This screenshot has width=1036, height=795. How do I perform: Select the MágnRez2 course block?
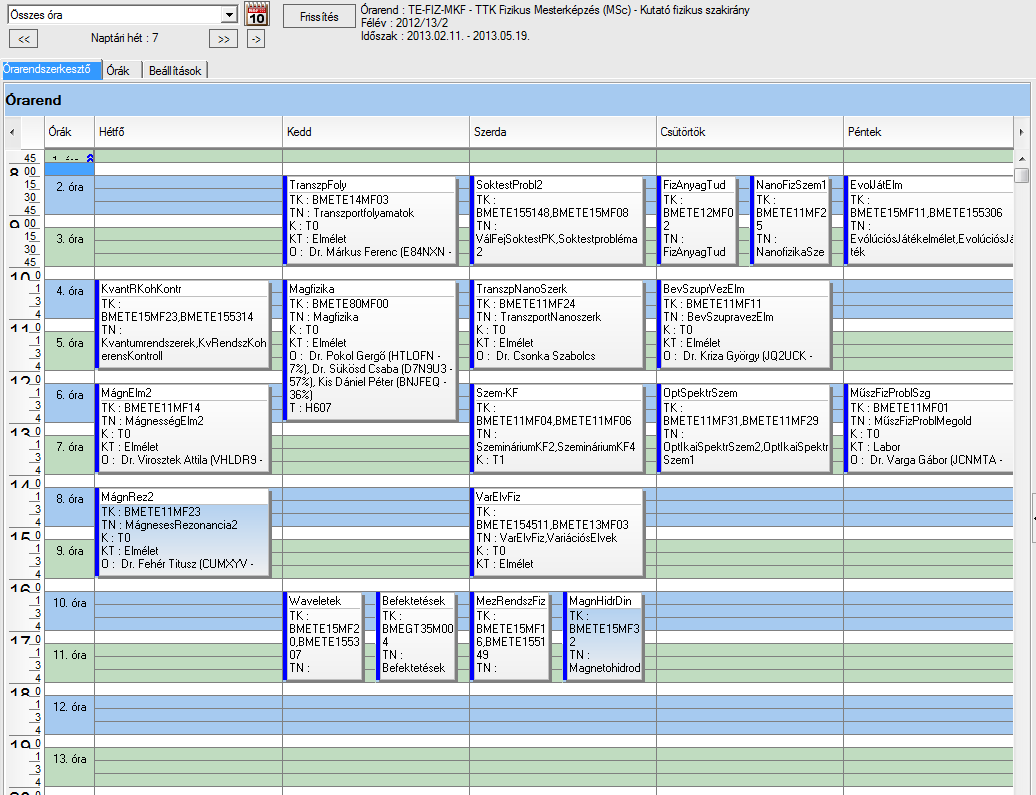click(183, 532)
